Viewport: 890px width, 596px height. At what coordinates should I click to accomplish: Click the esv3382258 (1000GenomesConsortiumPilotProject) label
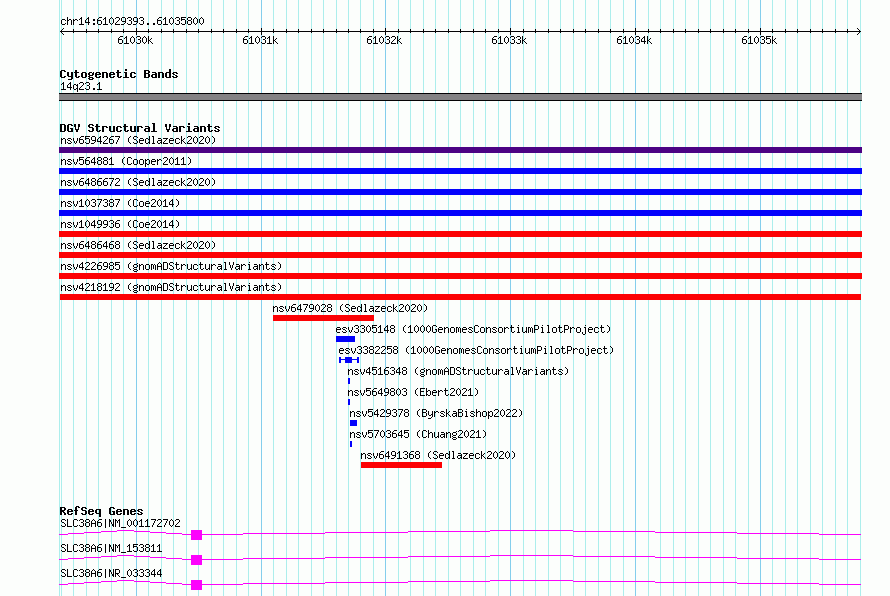click(476, 350)
